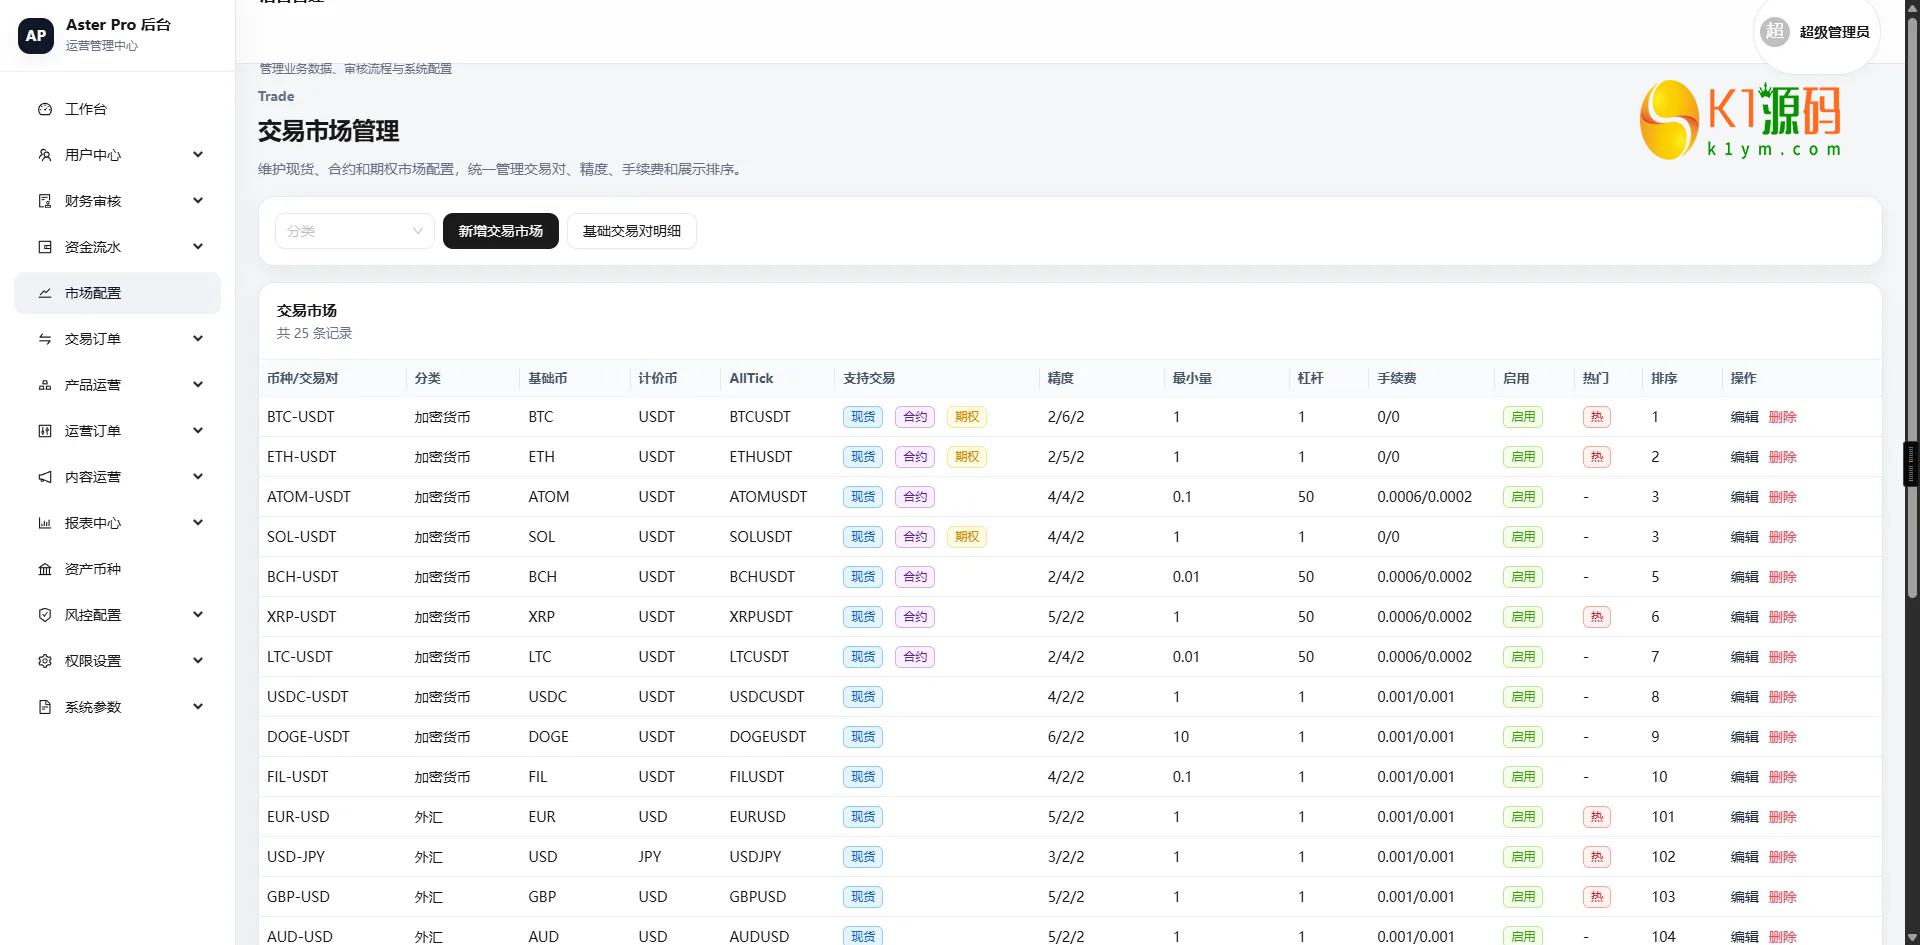This screenshot has height=945, width=1920.
Task: Click the AllTick column header
Action: coord(751,378)
